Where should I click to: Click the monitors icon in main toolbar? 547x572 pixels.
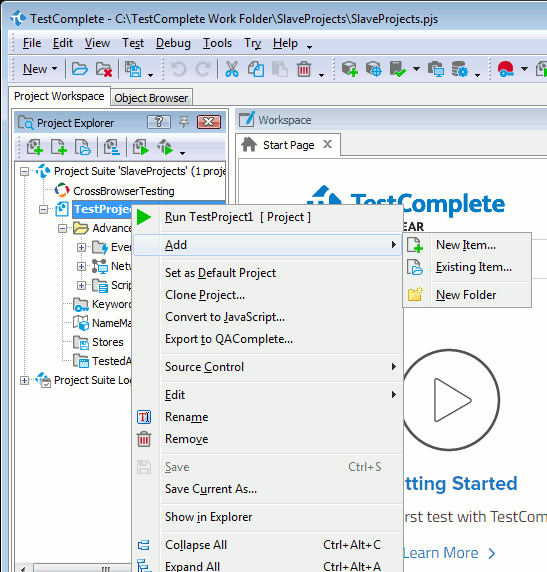point(436,69)
